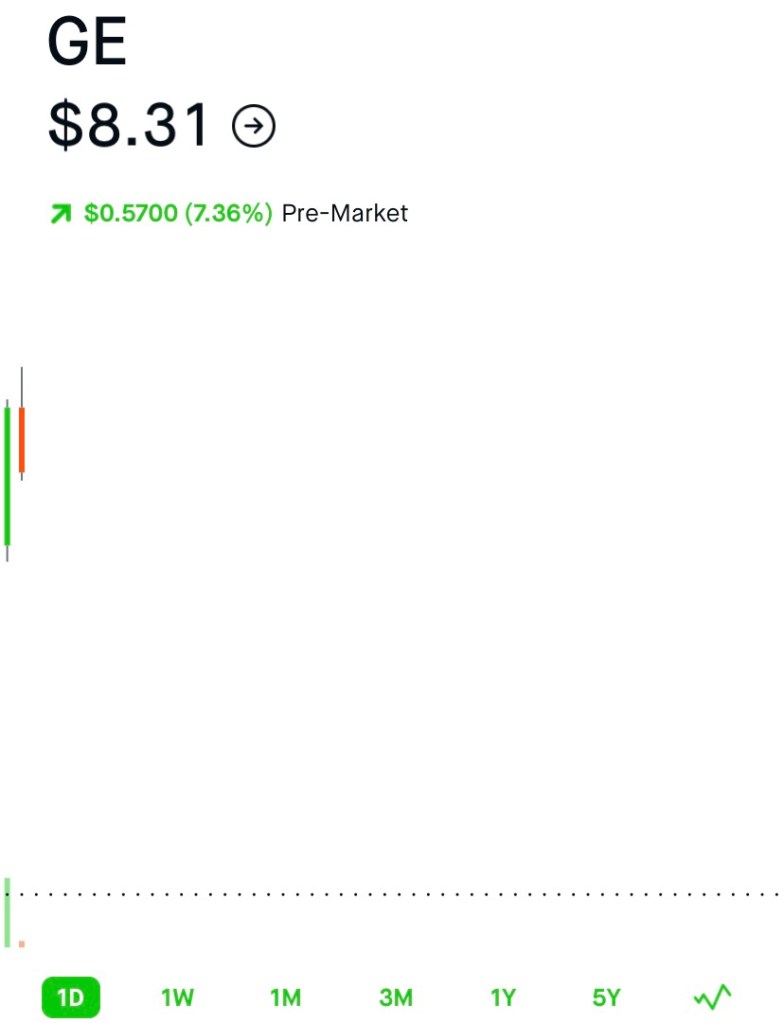
Task: Tap the 7.36% percent change
Action: (x=228, y=213)
